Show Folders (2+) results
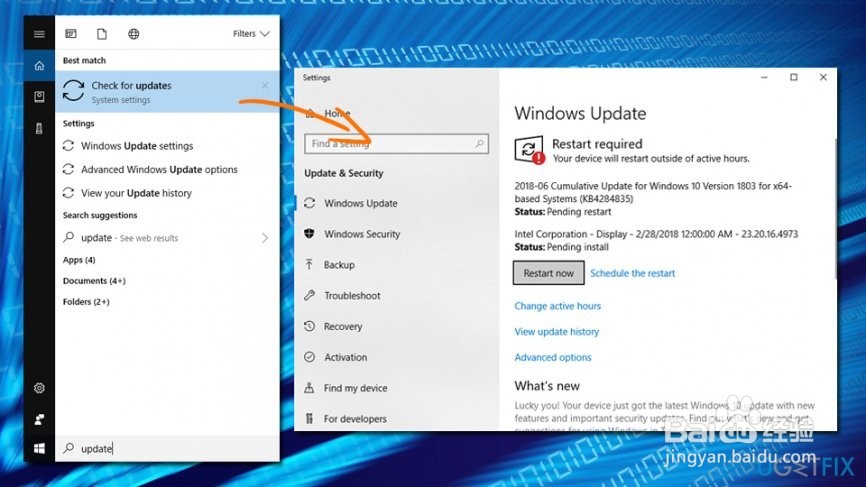Viewport: 866px width, 487px height. pyautogui.click(x=86, y=301)
